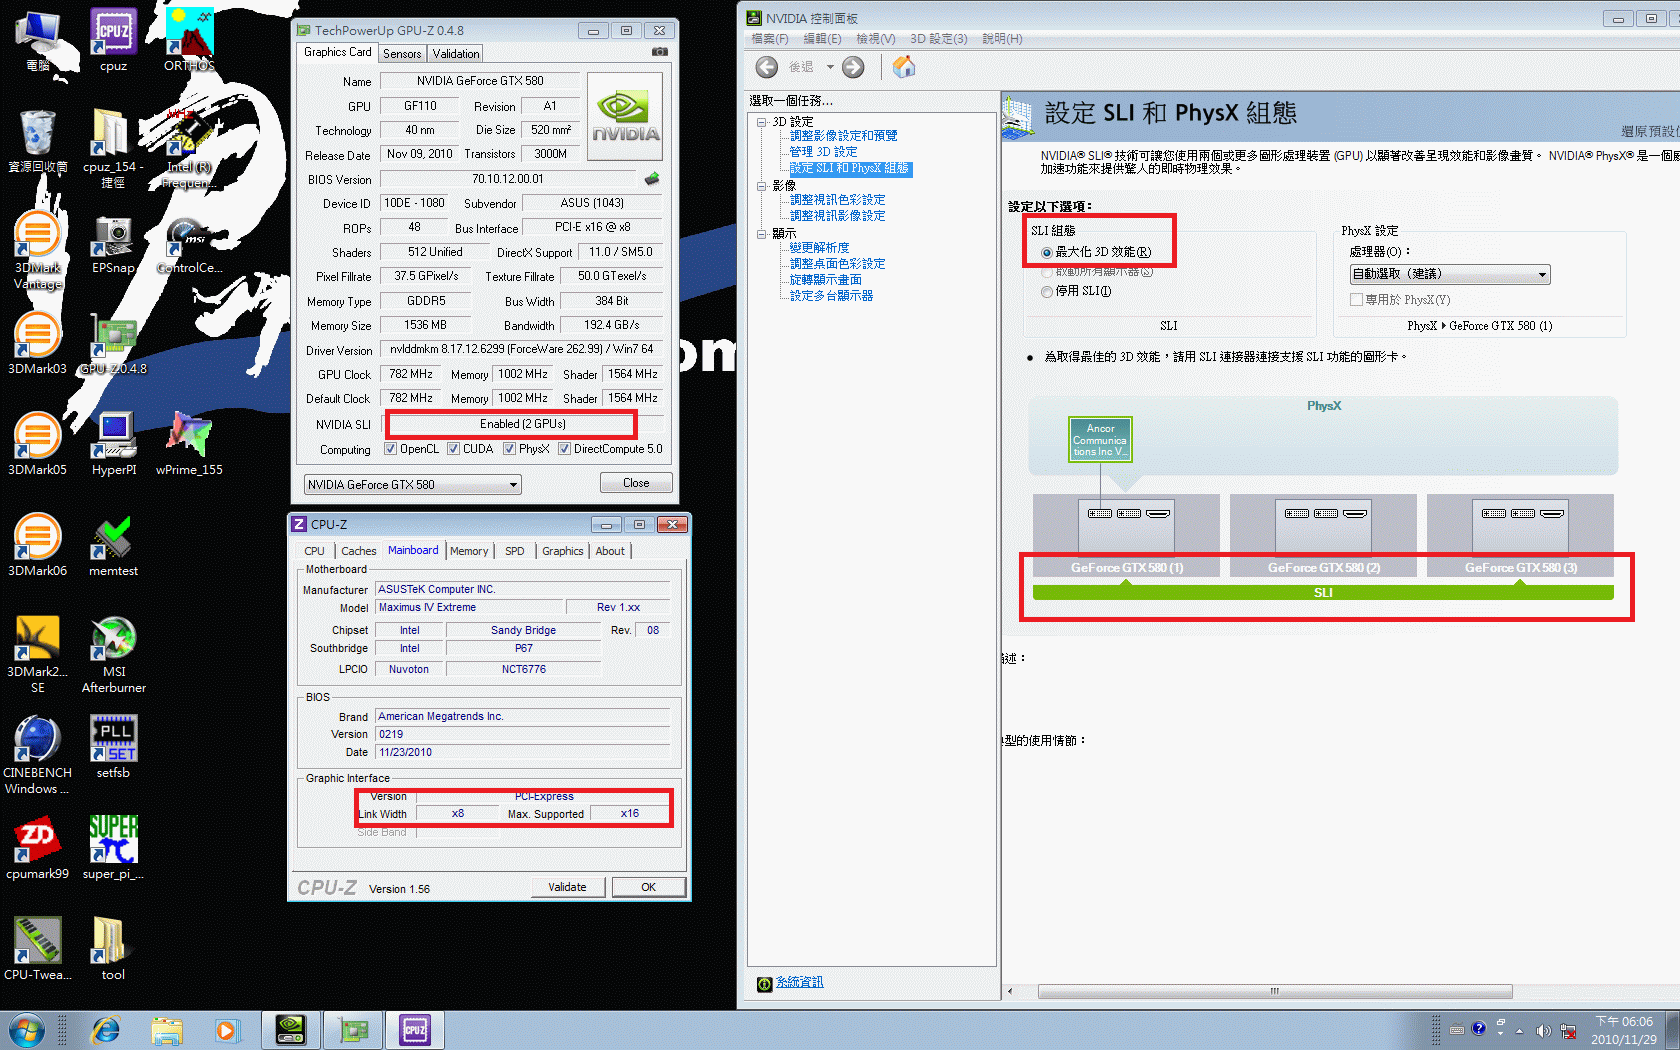Launch the 3DMark05 desktop shortcut
Viewport: 1680px width, 1050px height.
point(38,444)
